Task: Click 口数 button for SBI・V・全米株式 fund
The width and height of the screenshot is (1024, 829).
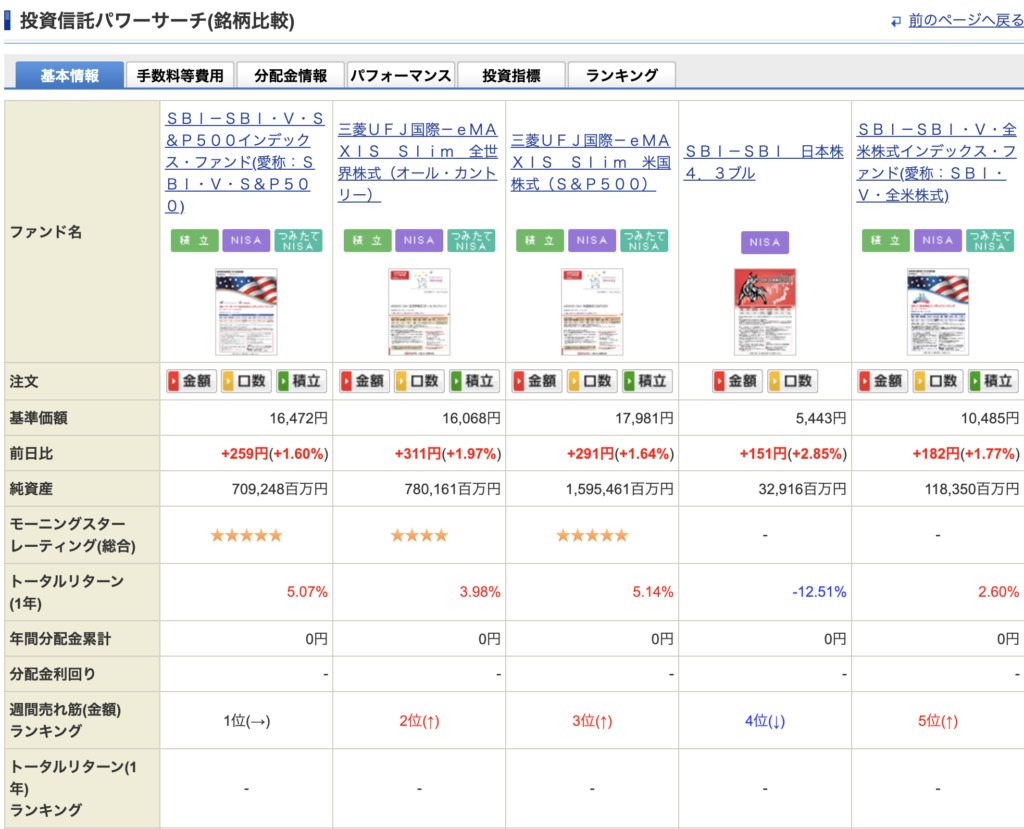Action: coord(937,381)
